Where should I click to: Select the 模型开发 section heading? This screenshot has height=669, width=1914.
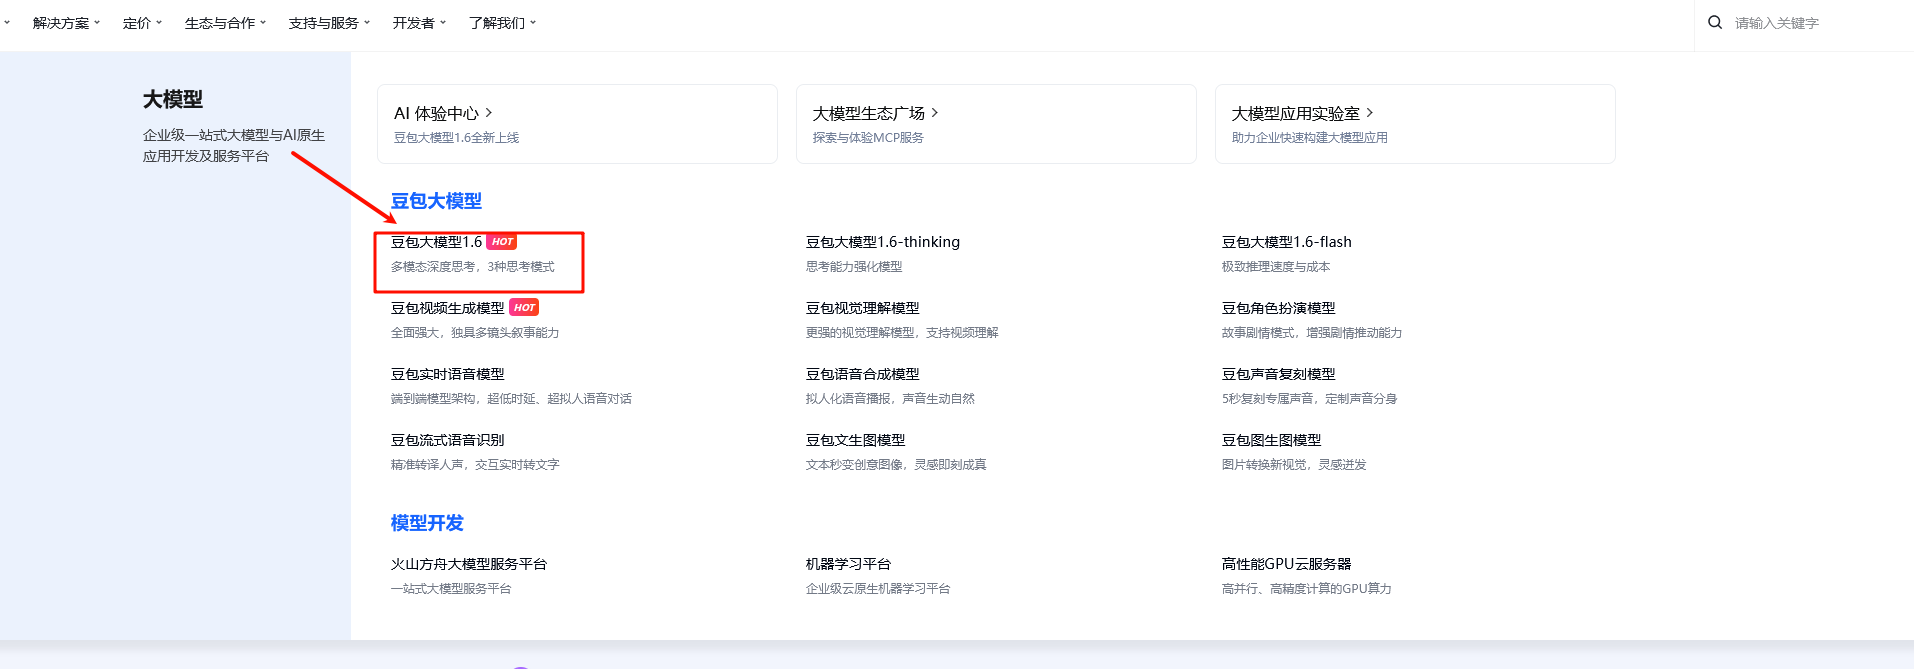click(x=427, y=523)
